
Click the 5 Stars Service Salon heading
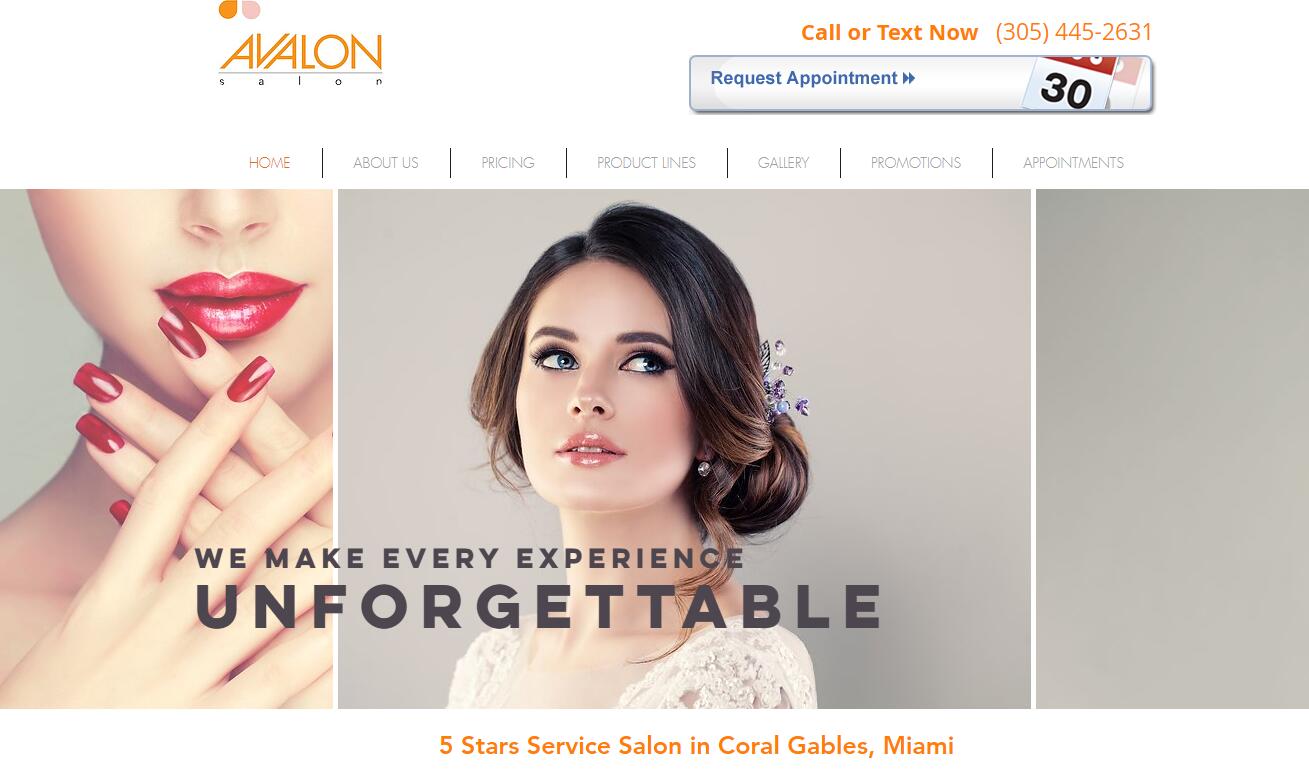(x=696, y=746)
